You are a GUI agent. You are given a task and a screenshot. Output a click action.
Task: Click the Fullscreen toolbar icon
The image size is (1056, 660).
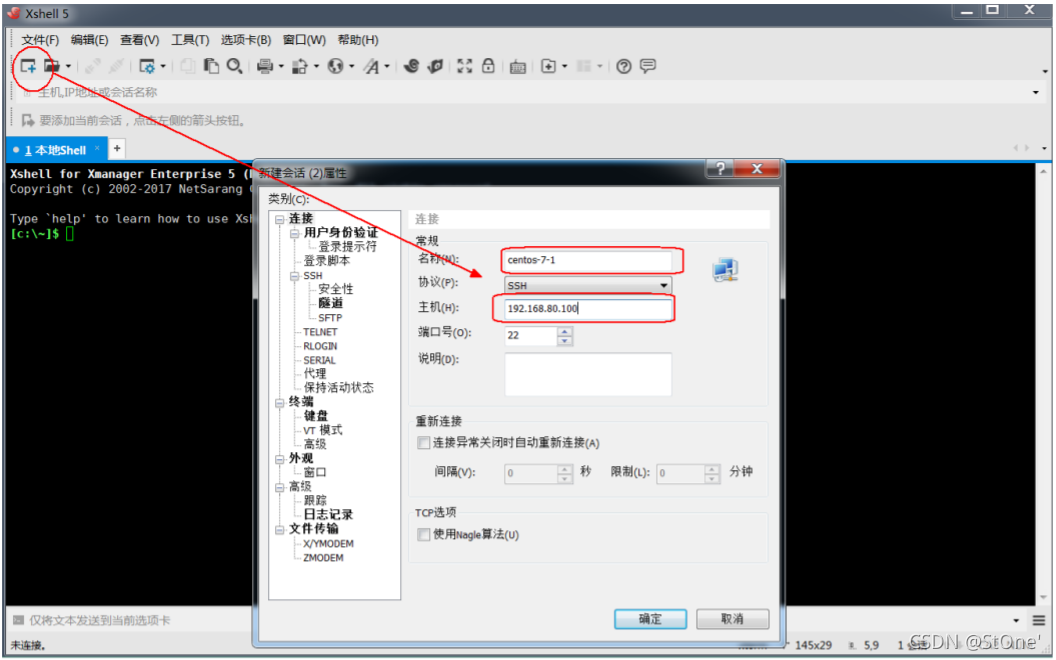465,66
